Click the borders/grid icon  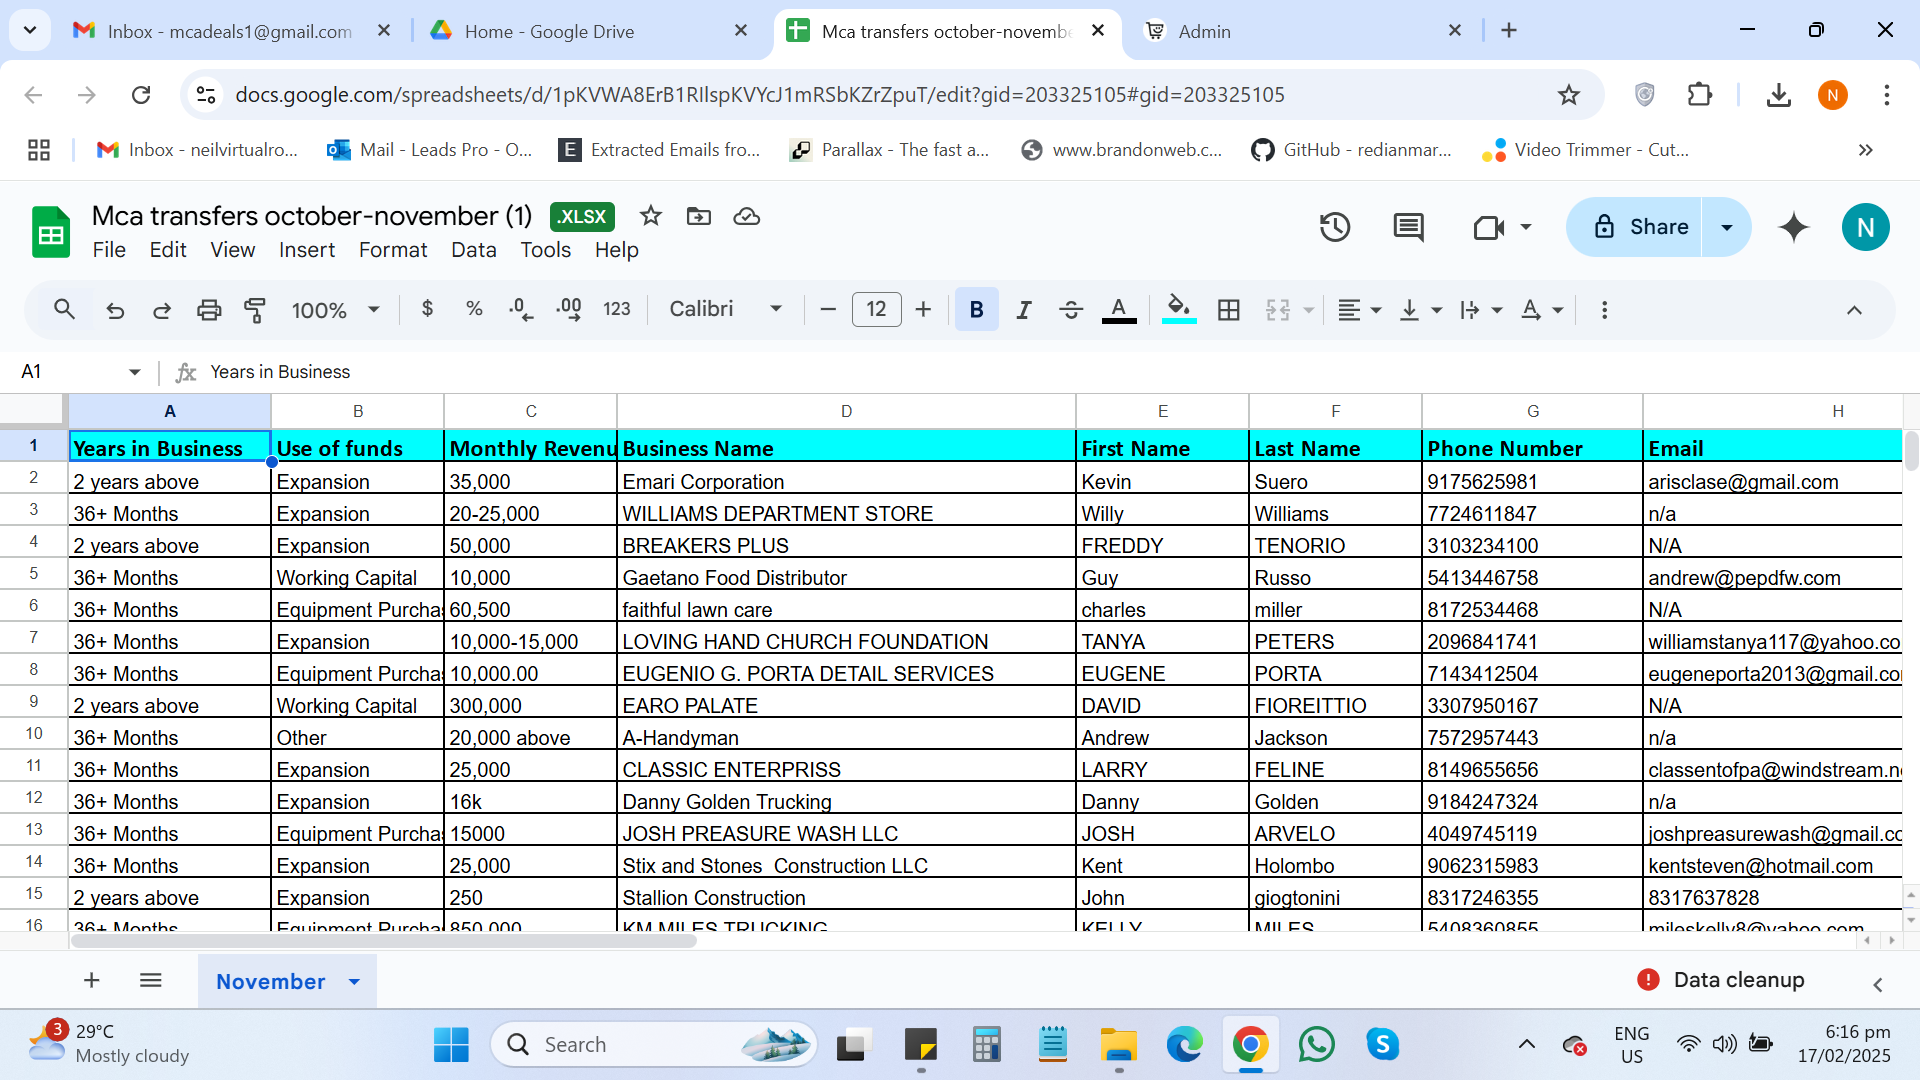[1228, 310]
